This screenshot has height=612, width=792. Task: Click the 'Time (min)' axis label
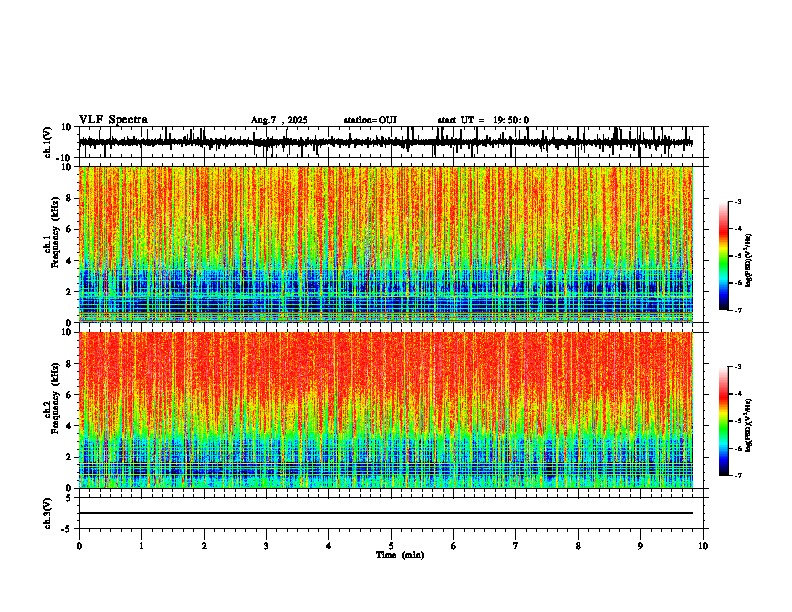400,555
